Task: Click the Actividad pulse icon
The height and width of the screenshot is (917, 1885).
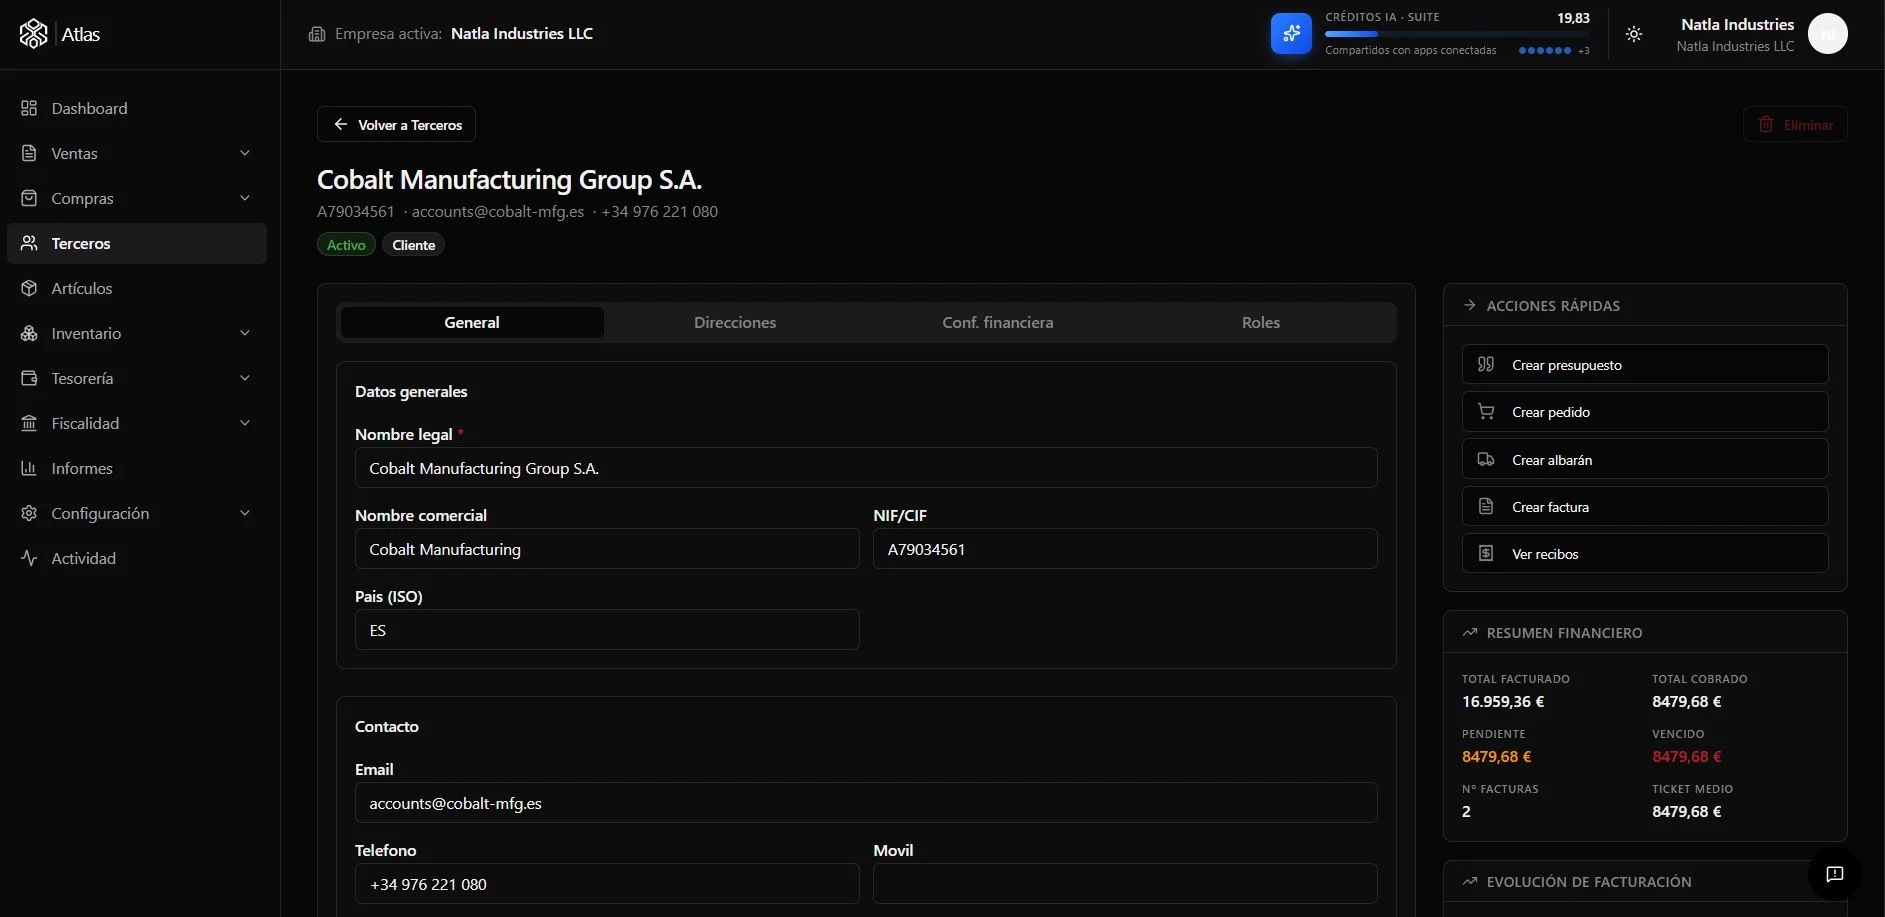Action: pos(29,558)
